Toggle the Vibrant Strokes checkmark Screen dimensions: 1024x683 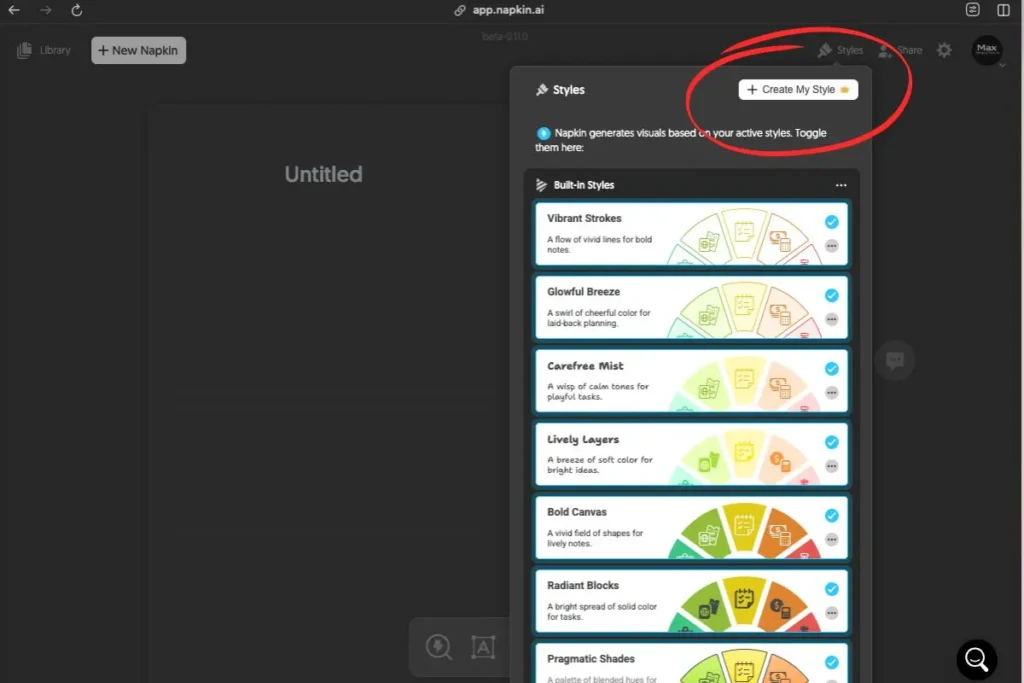tap(831, 222)
